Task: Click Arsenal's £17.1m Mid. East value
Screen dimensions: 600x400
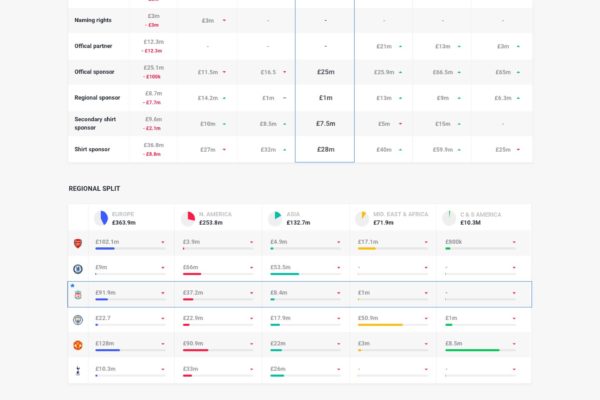Action: (368, 242)
